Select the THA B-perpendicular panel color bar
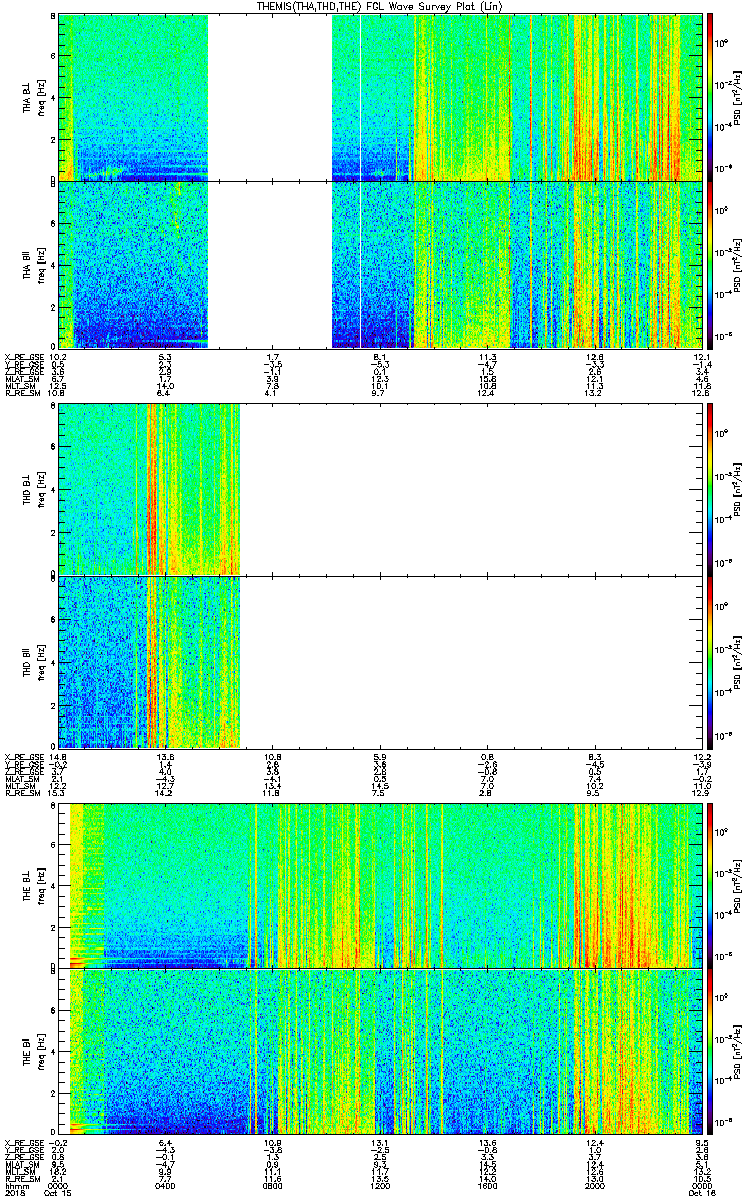Viewport: 750px width, 1200px height. click(709, 96)
